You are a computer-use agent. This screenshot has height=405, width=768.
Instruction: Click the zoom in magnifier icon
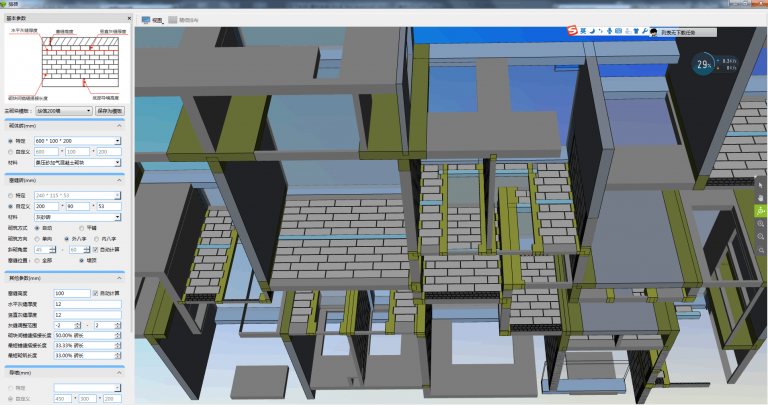(761, 224)
